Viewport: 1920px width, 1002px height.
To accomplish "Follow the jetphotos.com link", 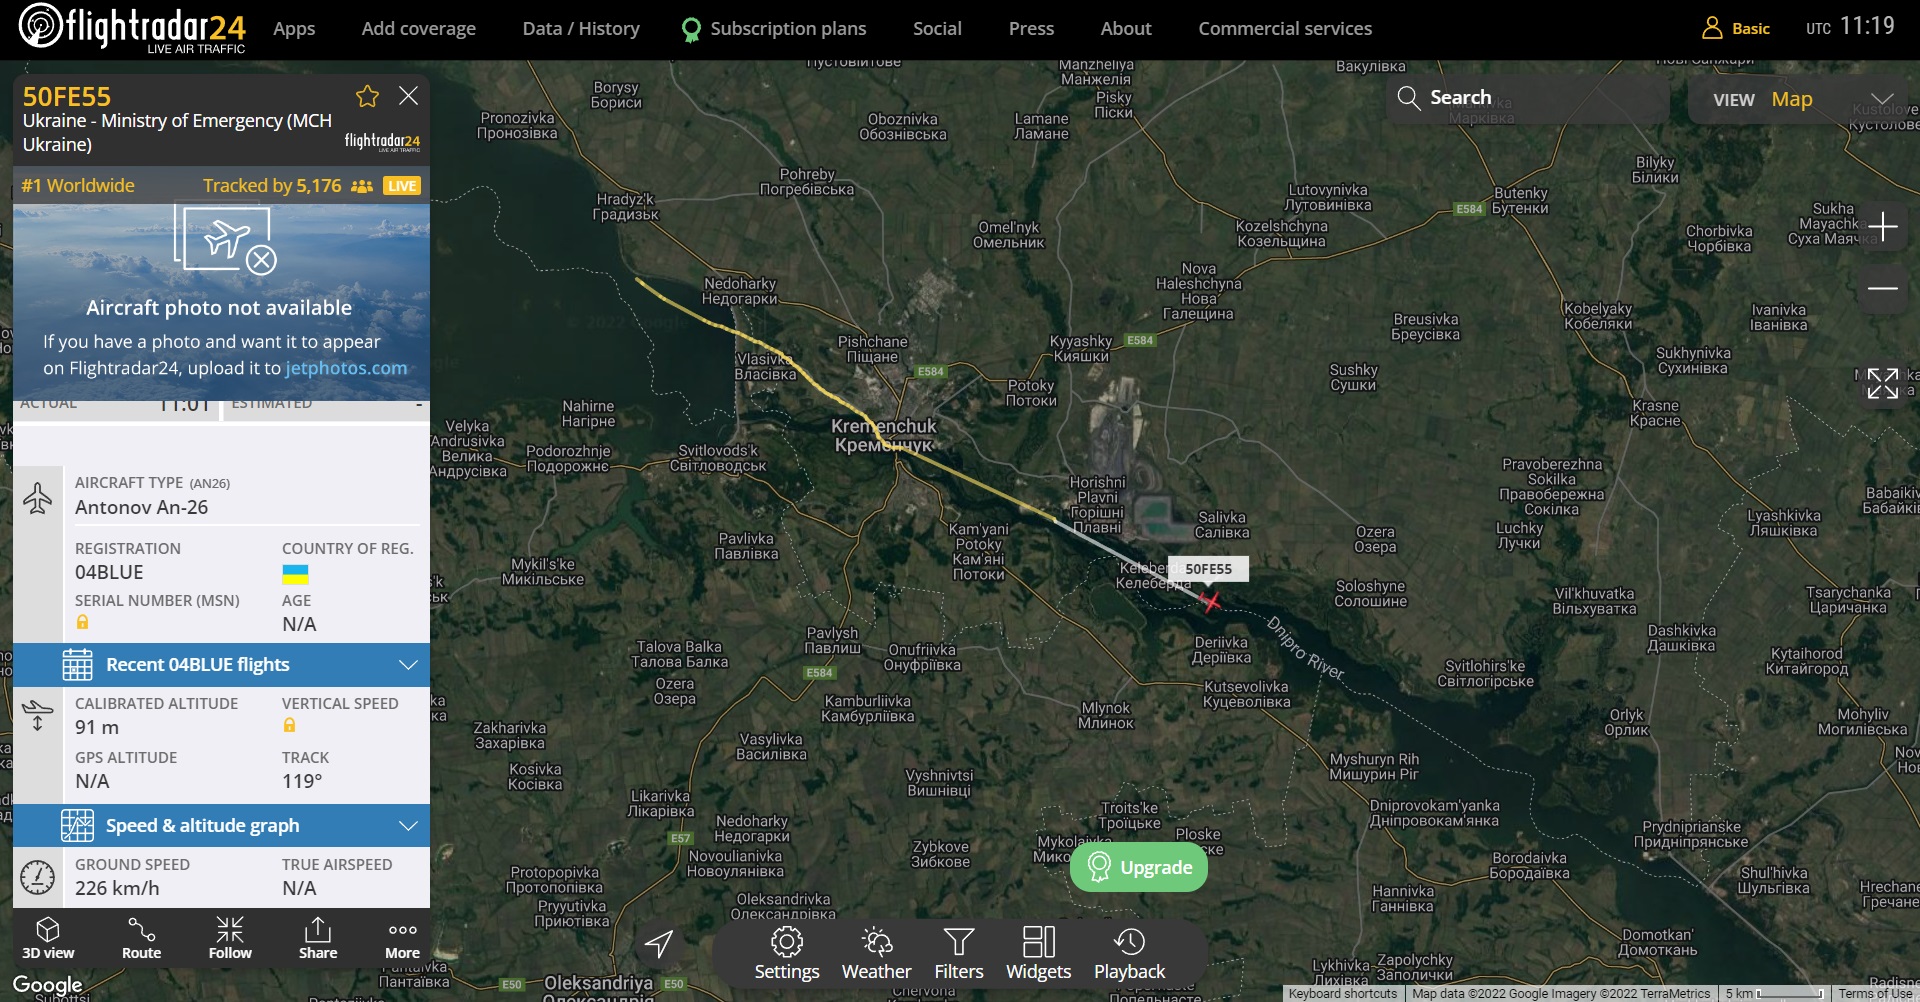I will point(346,368).
